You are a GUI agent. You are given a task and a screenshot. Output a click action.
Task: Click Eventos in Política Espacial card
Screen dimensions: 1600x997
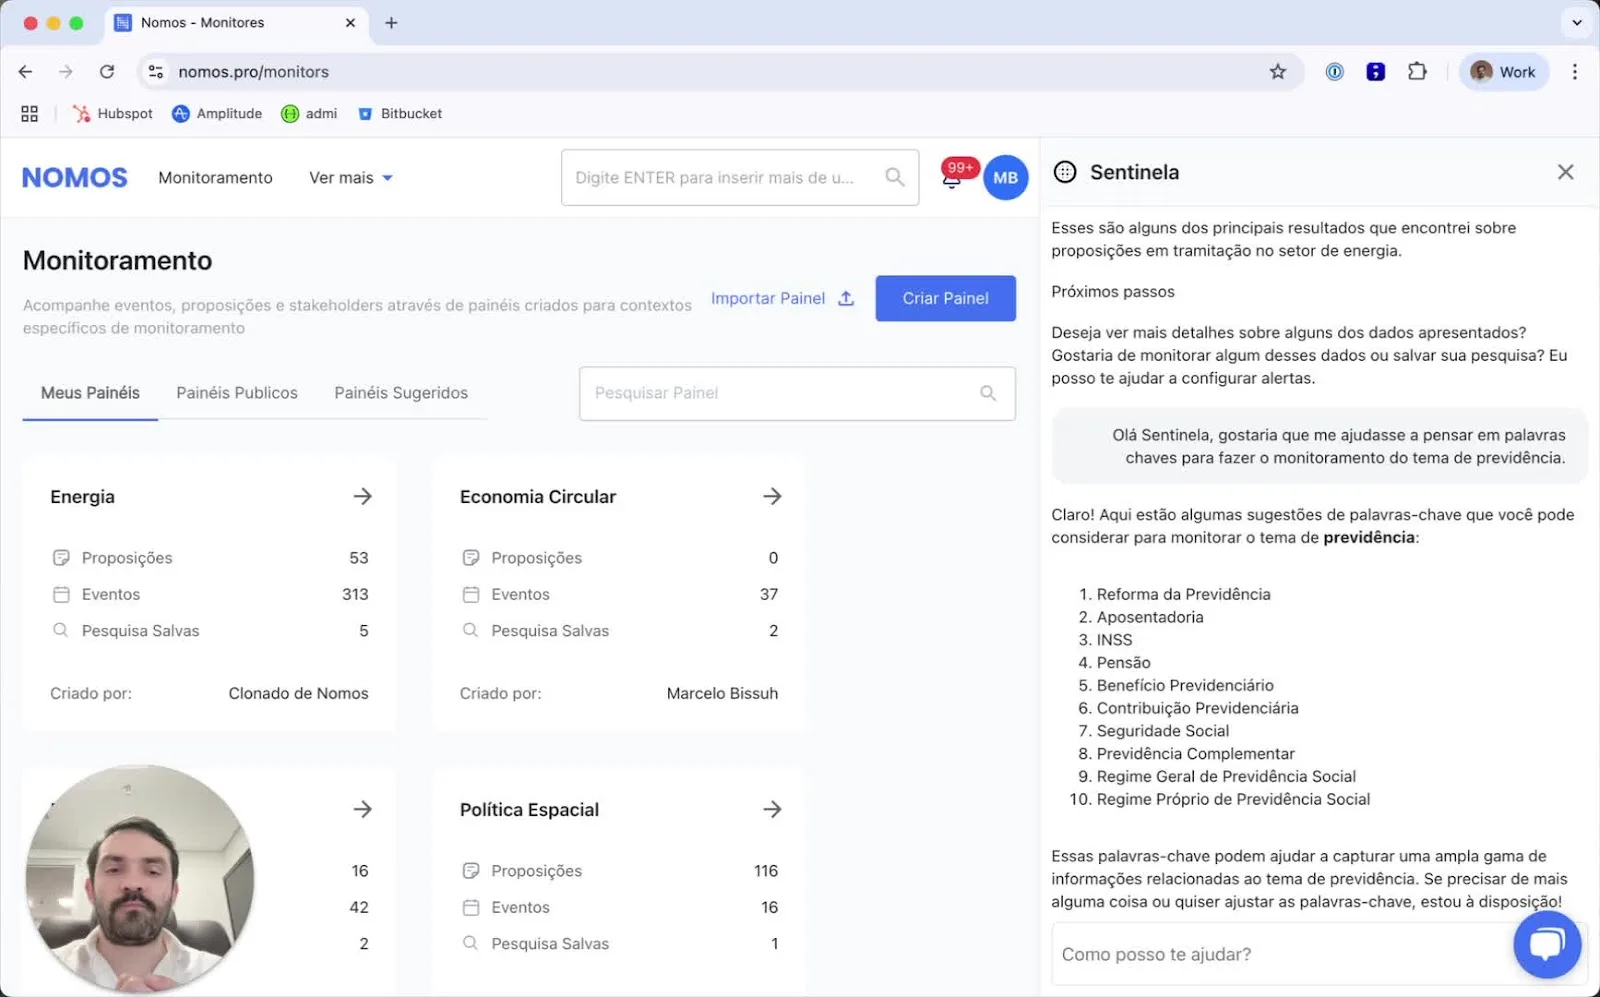pos(619,907)
